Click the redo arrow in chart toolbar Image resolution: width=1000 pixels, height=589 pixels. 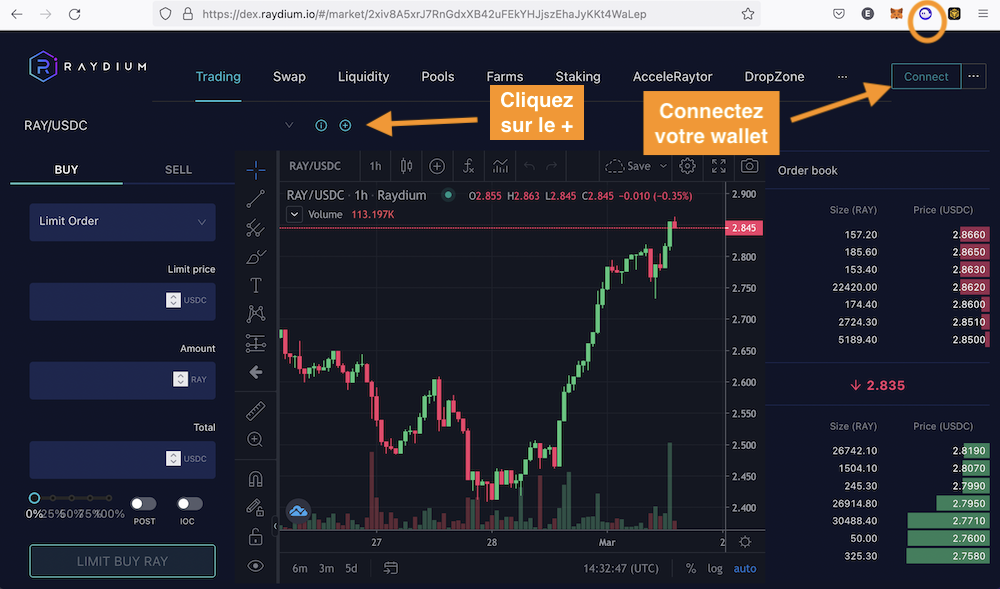552,166
